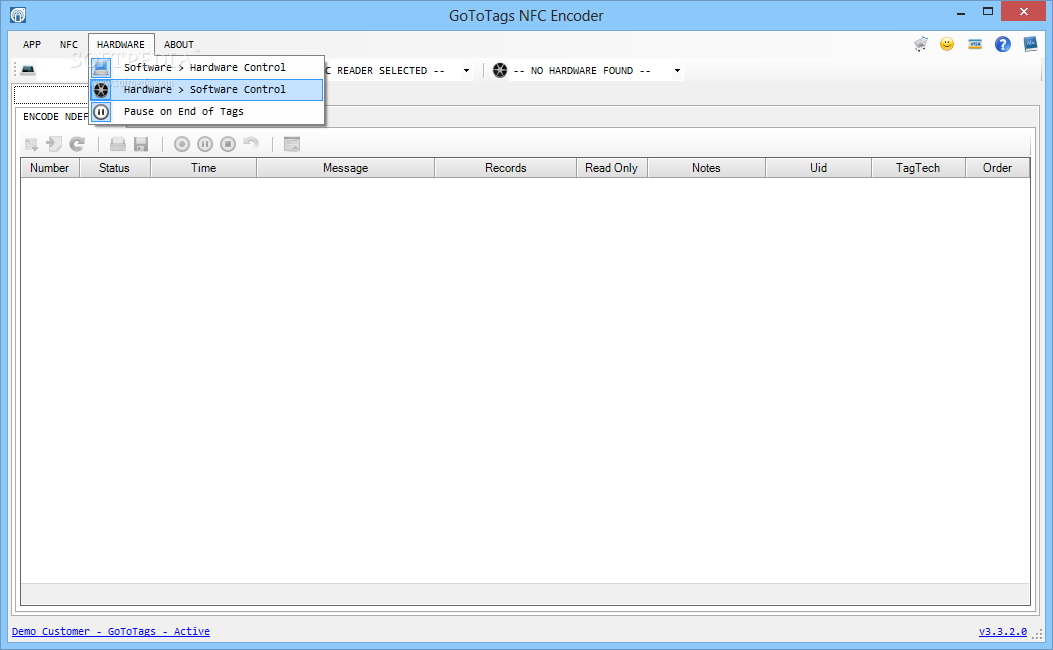The width and height of the screenshot is (1053, 650).
Task: Open the Visa credit card icon
Action: (x=975, y=44)
